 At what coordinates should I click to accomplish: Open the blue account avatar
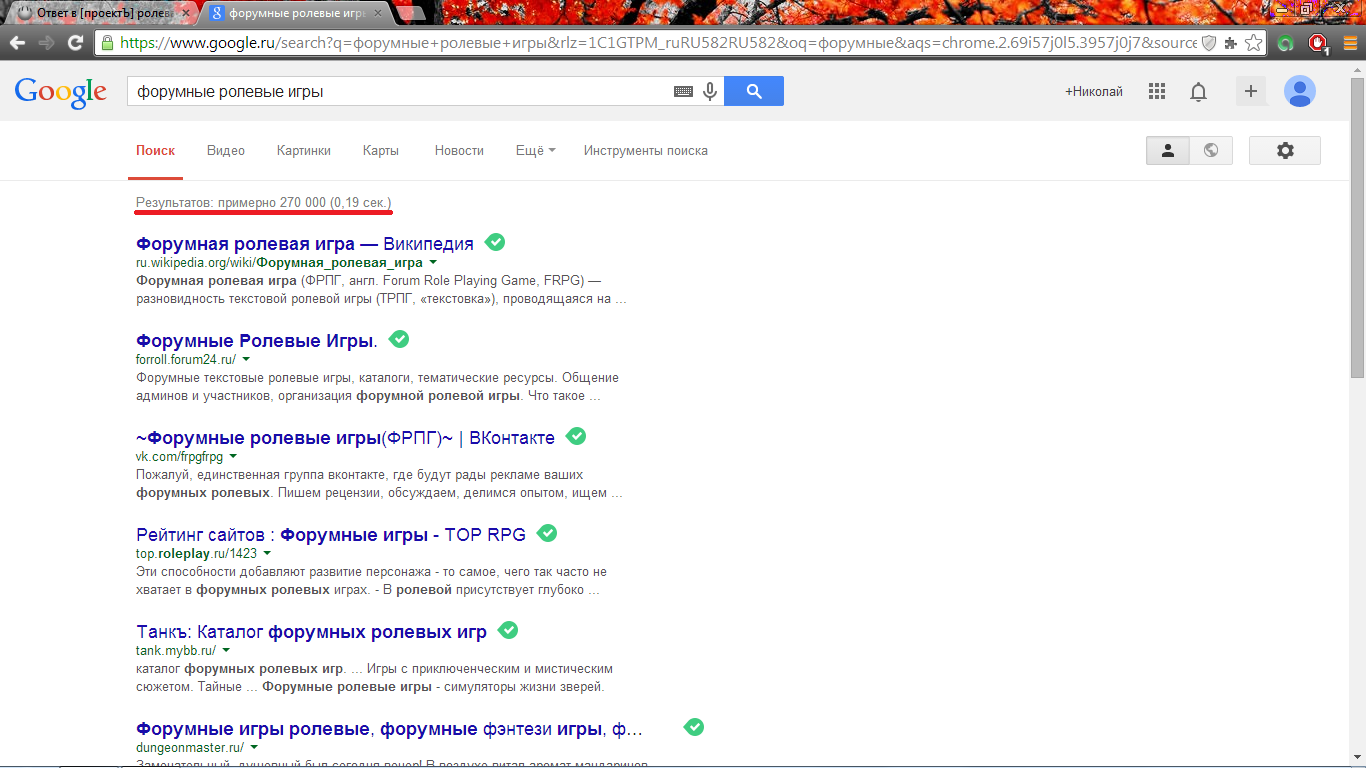(x=1300, y=91)
